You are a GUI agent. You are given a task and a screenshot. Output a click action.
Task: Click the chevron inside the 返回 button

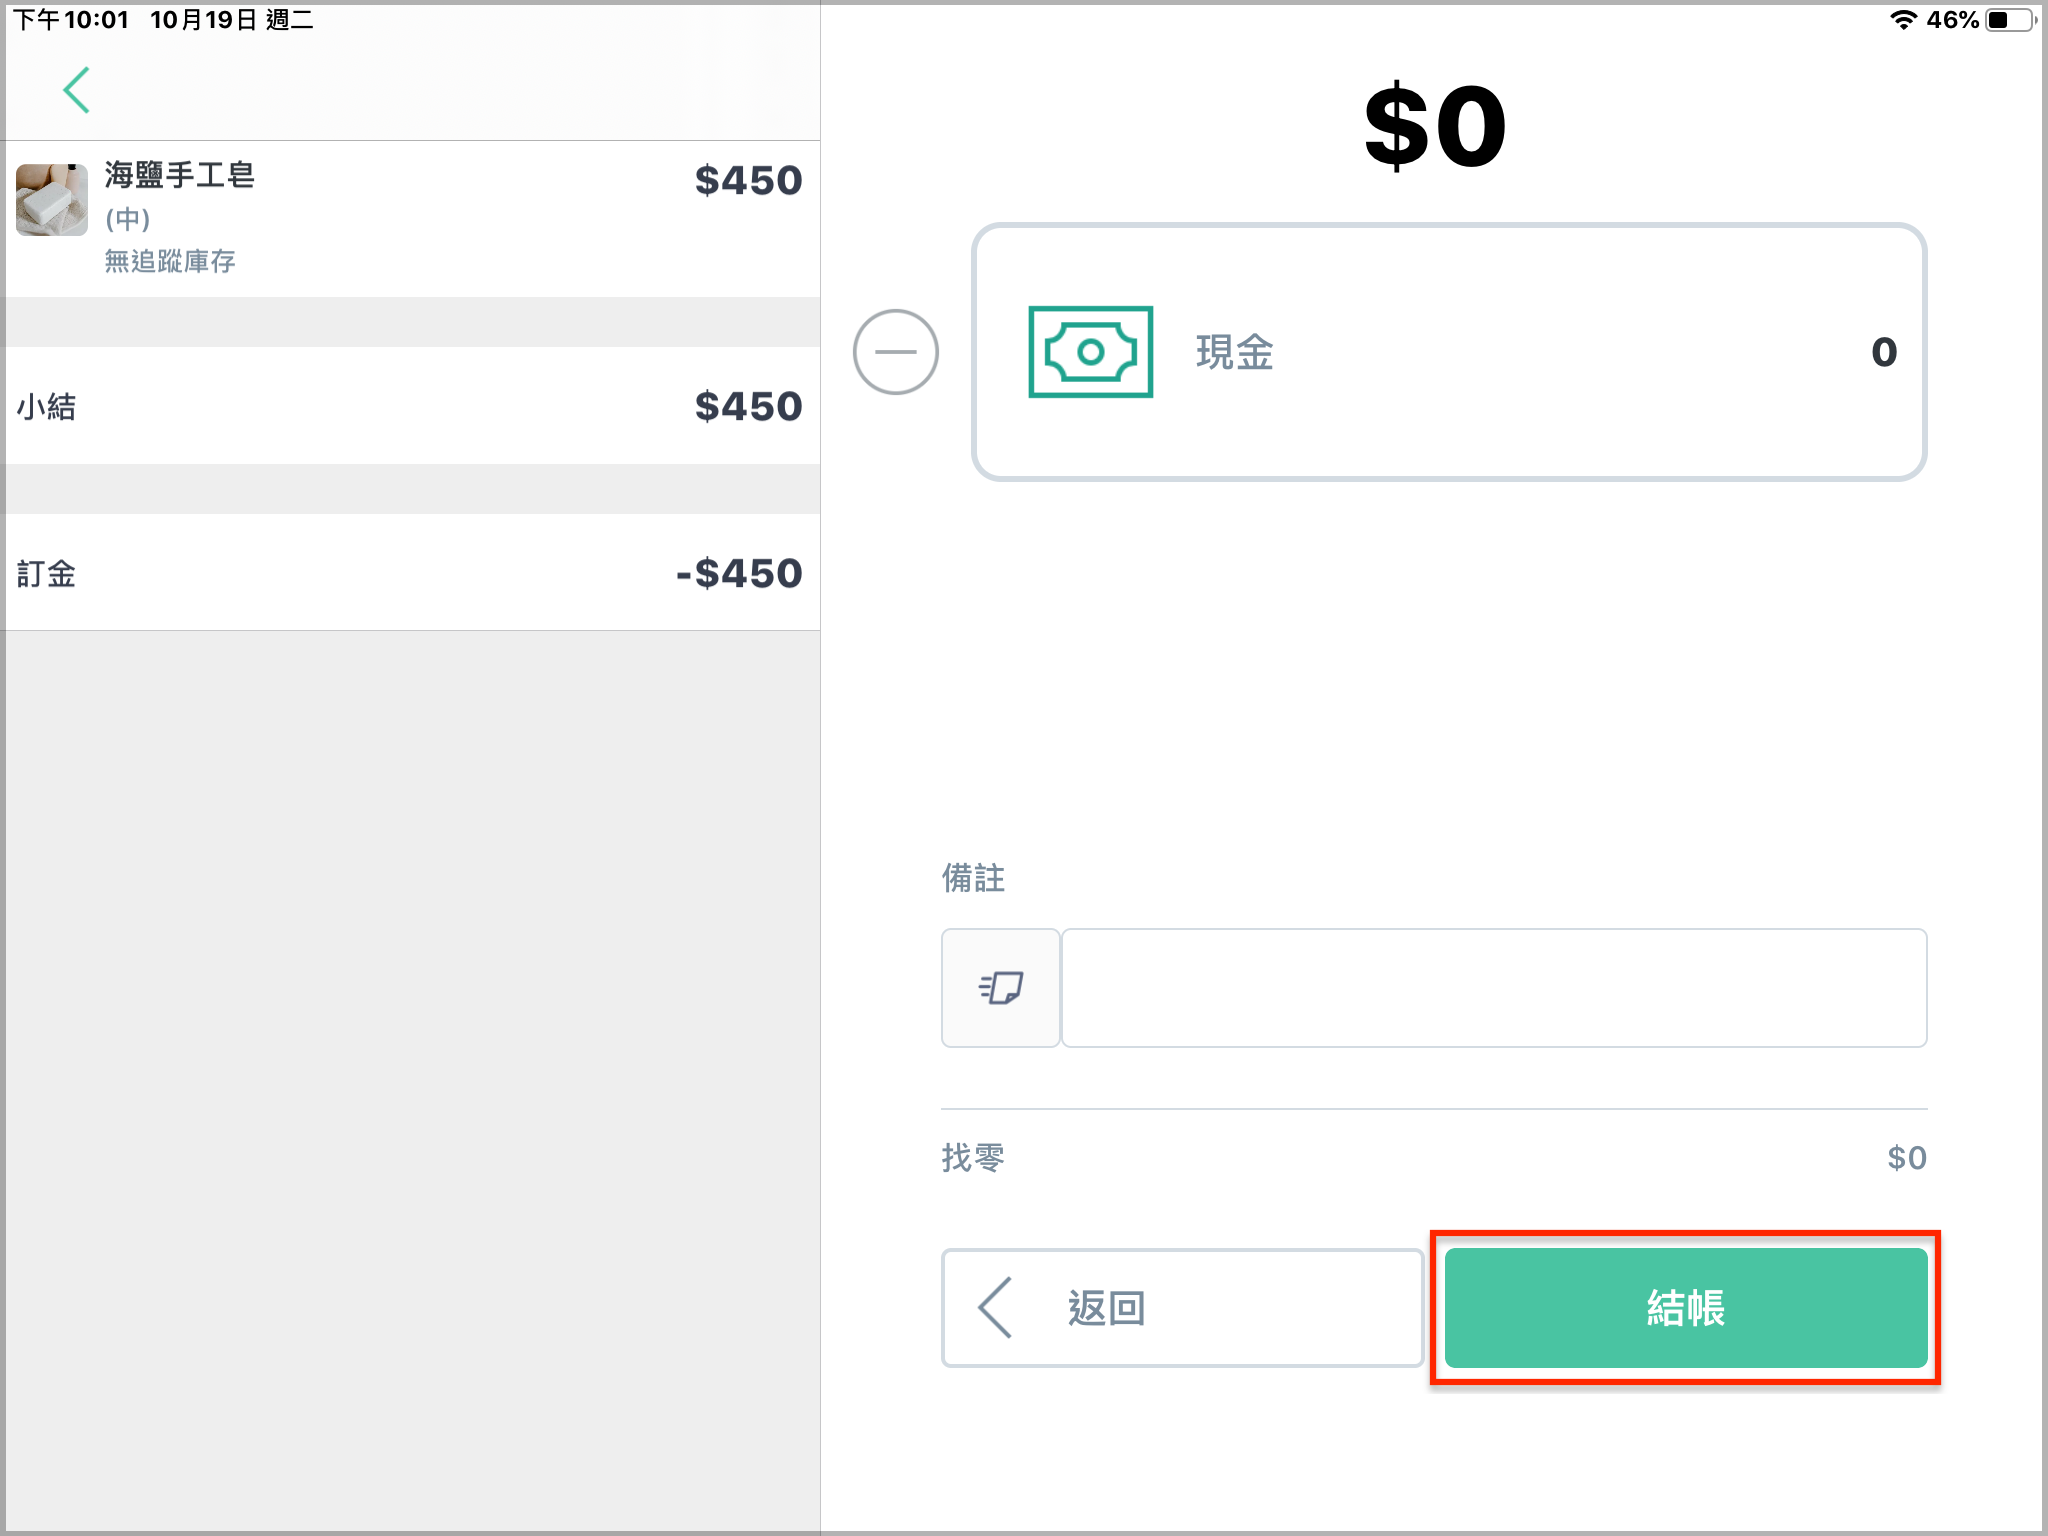[x=996, y=1307]
